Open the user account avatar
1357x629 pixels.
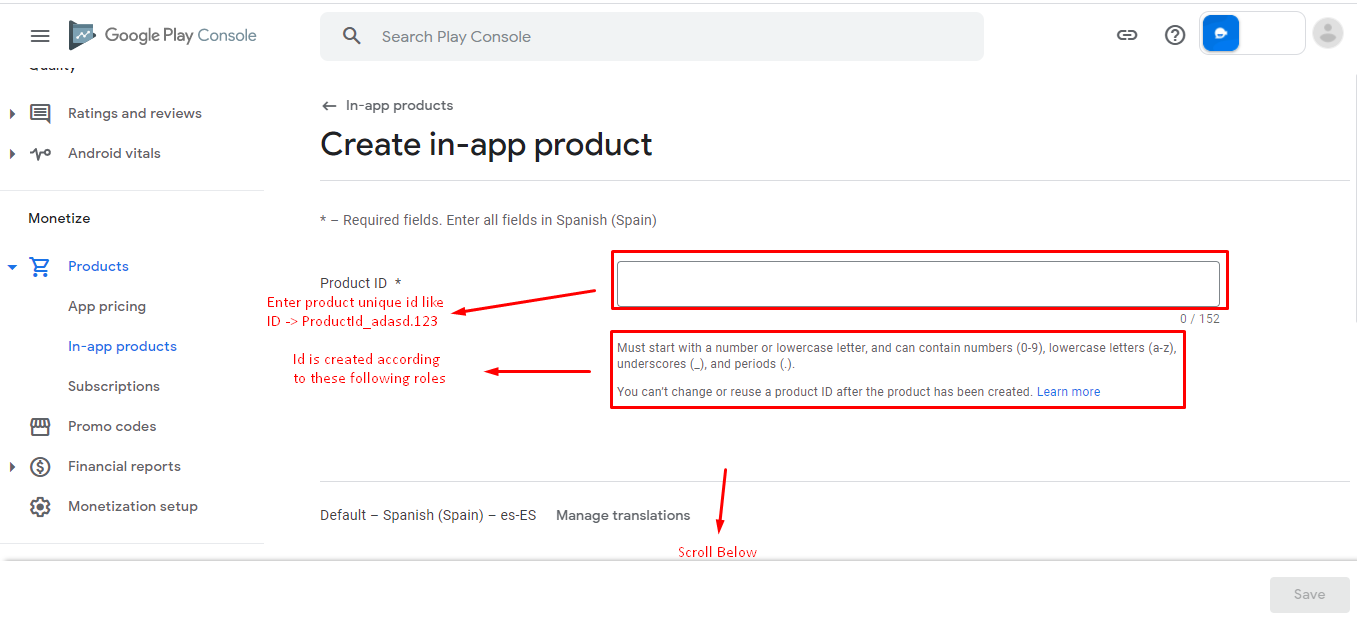(1328, 33)
